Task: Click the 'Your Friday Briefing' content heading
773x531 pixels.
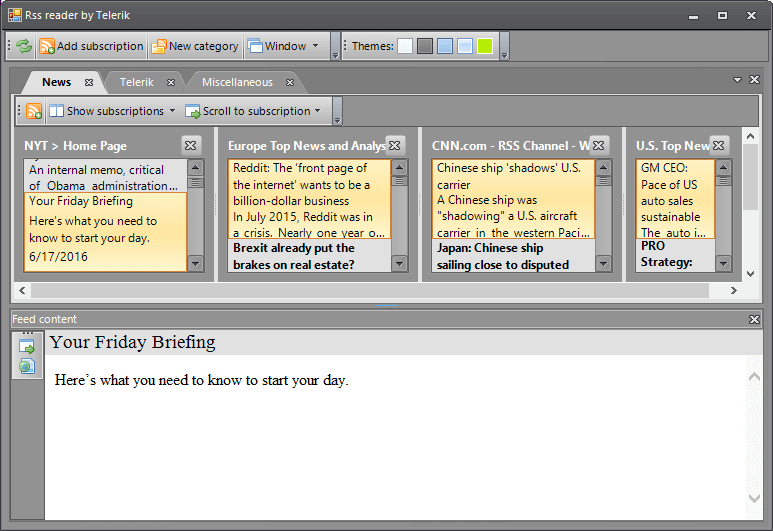Action: (x=133, y=342)
